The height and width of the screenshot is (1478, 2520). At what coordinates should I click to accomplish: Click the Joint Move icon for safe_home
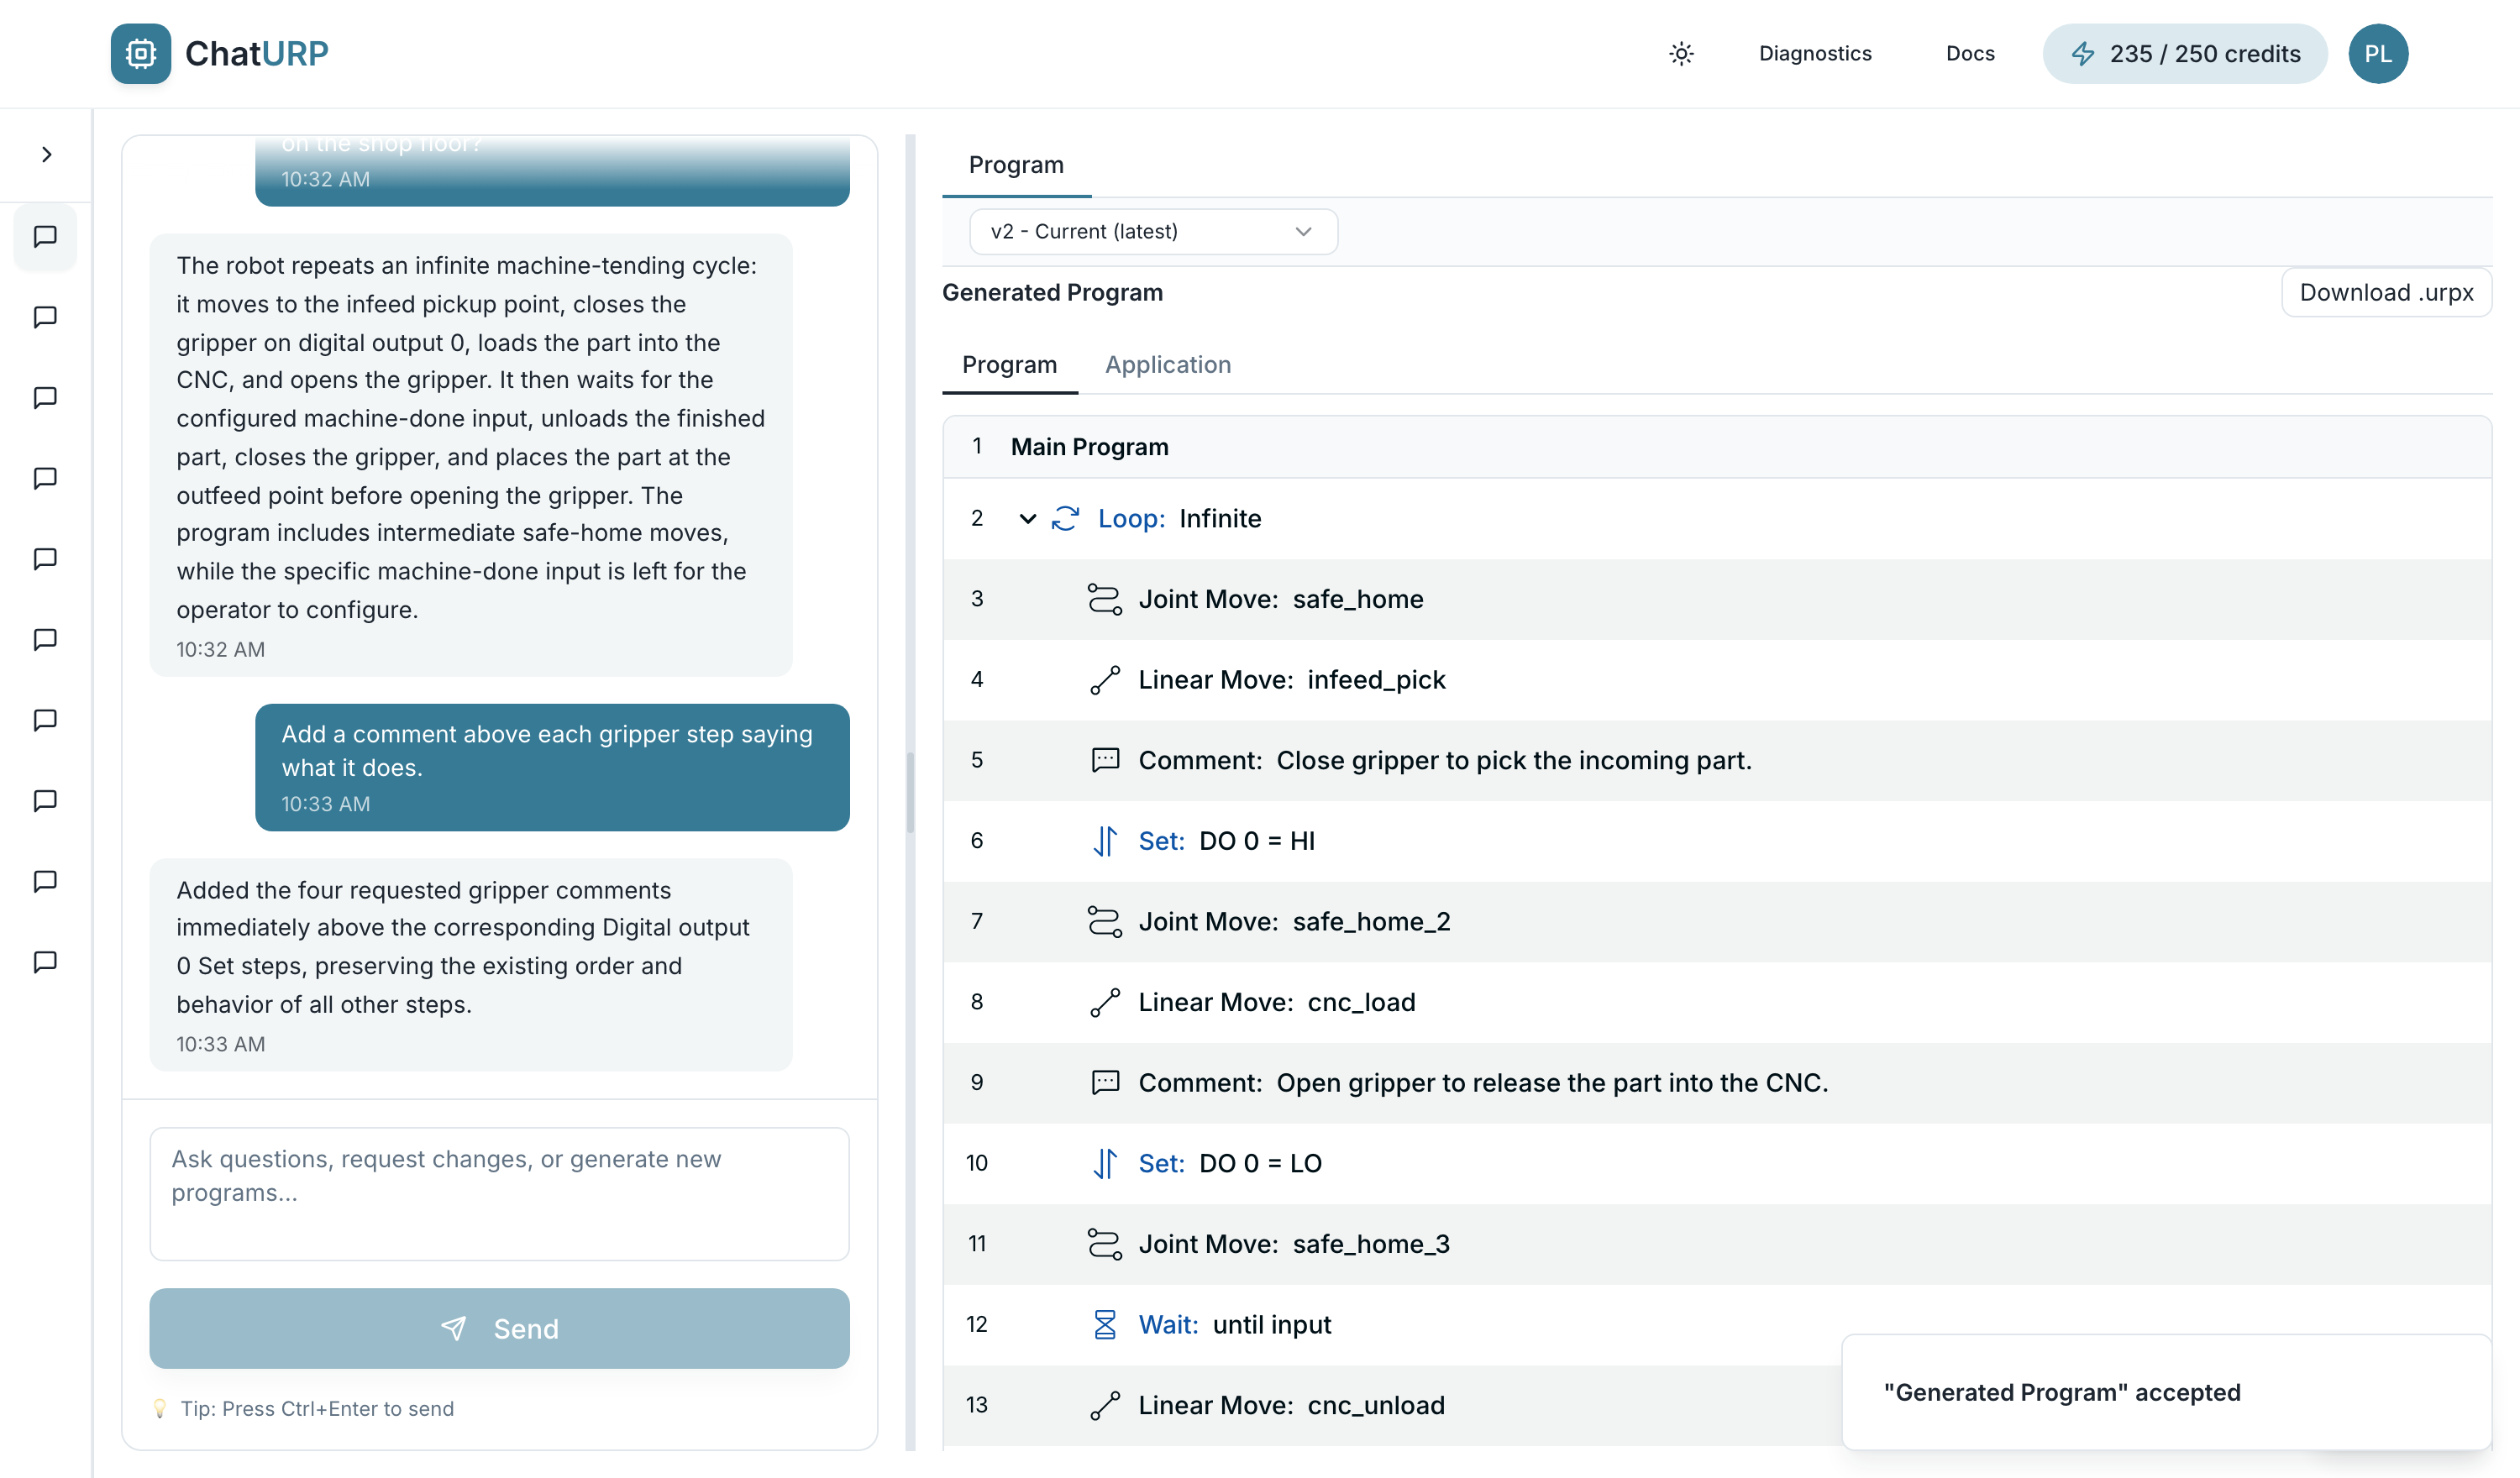click(1104, 599)
